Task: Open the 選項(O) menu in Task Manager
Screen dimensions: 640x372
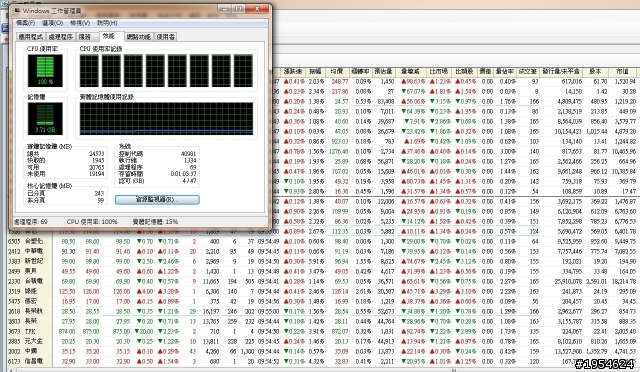Action: (53, 23)
